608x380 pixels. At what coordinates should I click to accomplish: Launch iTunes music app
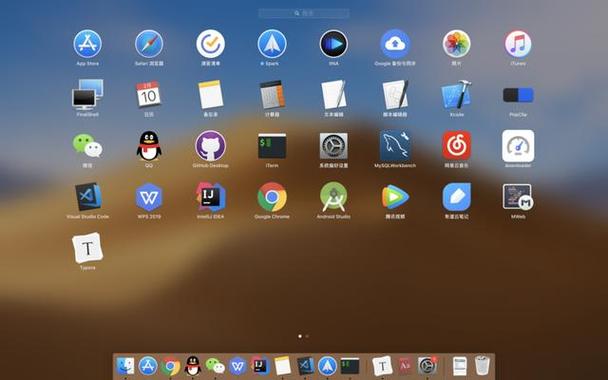pyautogui.click(x=518, y=44)
